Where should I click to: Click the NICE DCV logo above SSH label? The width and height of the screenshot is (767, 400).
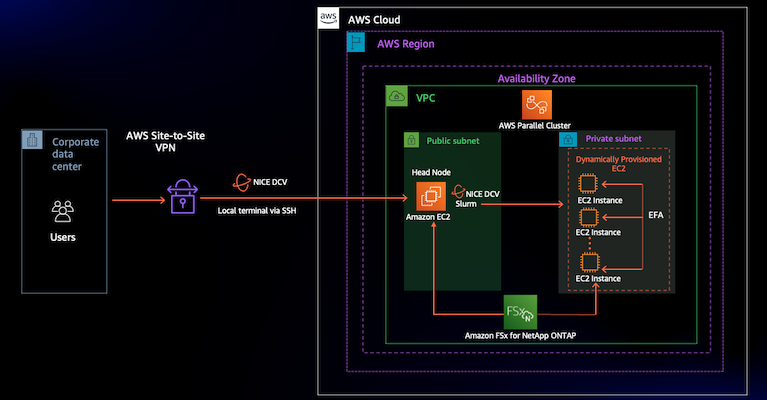point(241,182)
